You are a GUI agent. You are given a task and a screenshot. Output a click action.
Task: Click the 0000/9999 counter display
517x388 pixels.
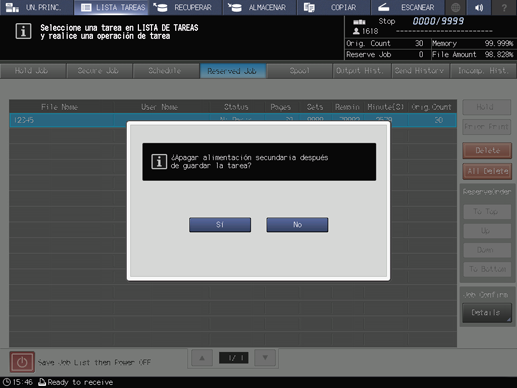(x=438, y=21)
